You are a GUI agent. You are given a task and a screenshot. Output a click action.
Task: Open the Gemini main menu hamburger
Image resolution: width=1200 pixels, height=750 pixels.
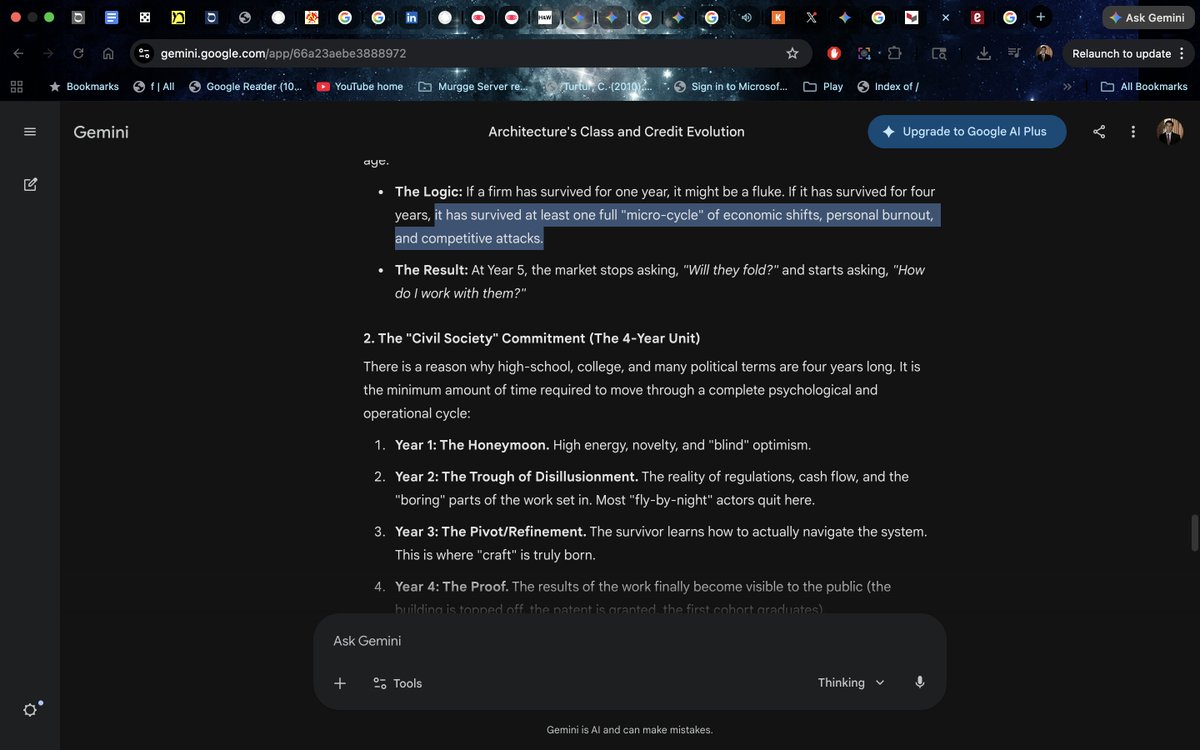30,132
